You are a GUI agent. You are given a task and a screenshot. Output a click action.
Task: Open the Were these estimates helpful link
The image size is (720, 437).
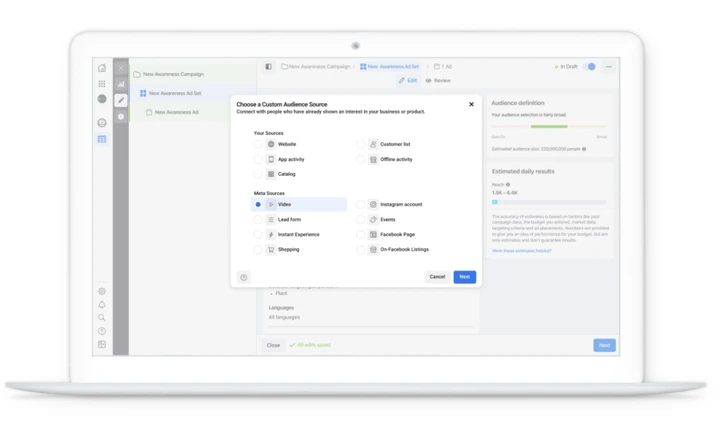(x=521, y=251)
